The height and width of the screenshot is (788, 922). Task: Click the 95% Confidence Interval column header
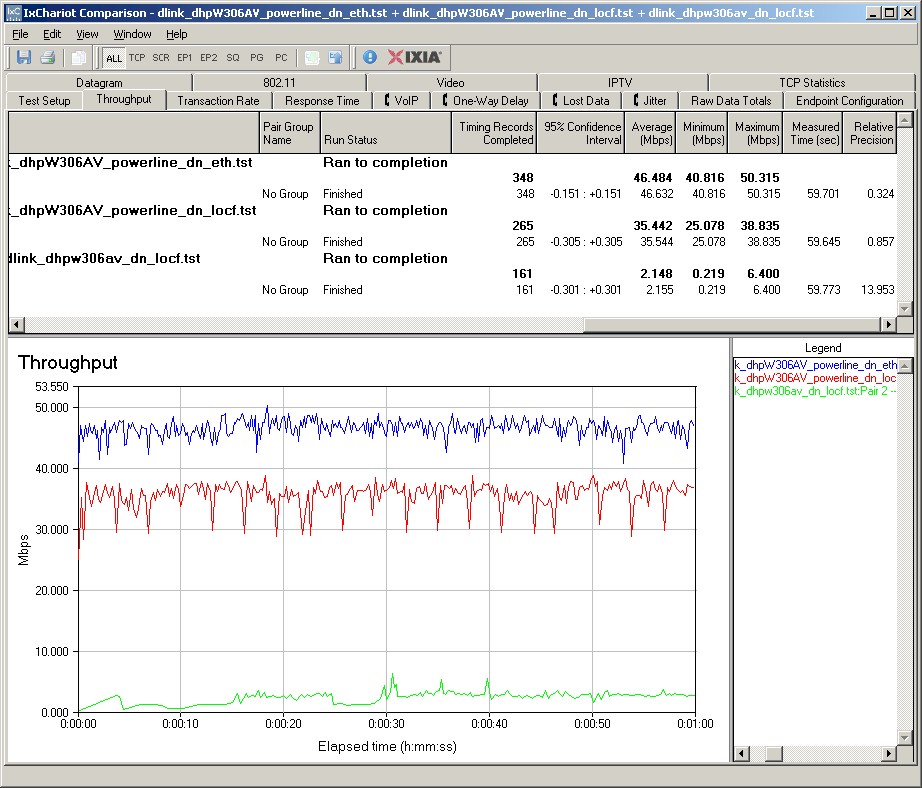pyautogui.click(x=580, y=133)
